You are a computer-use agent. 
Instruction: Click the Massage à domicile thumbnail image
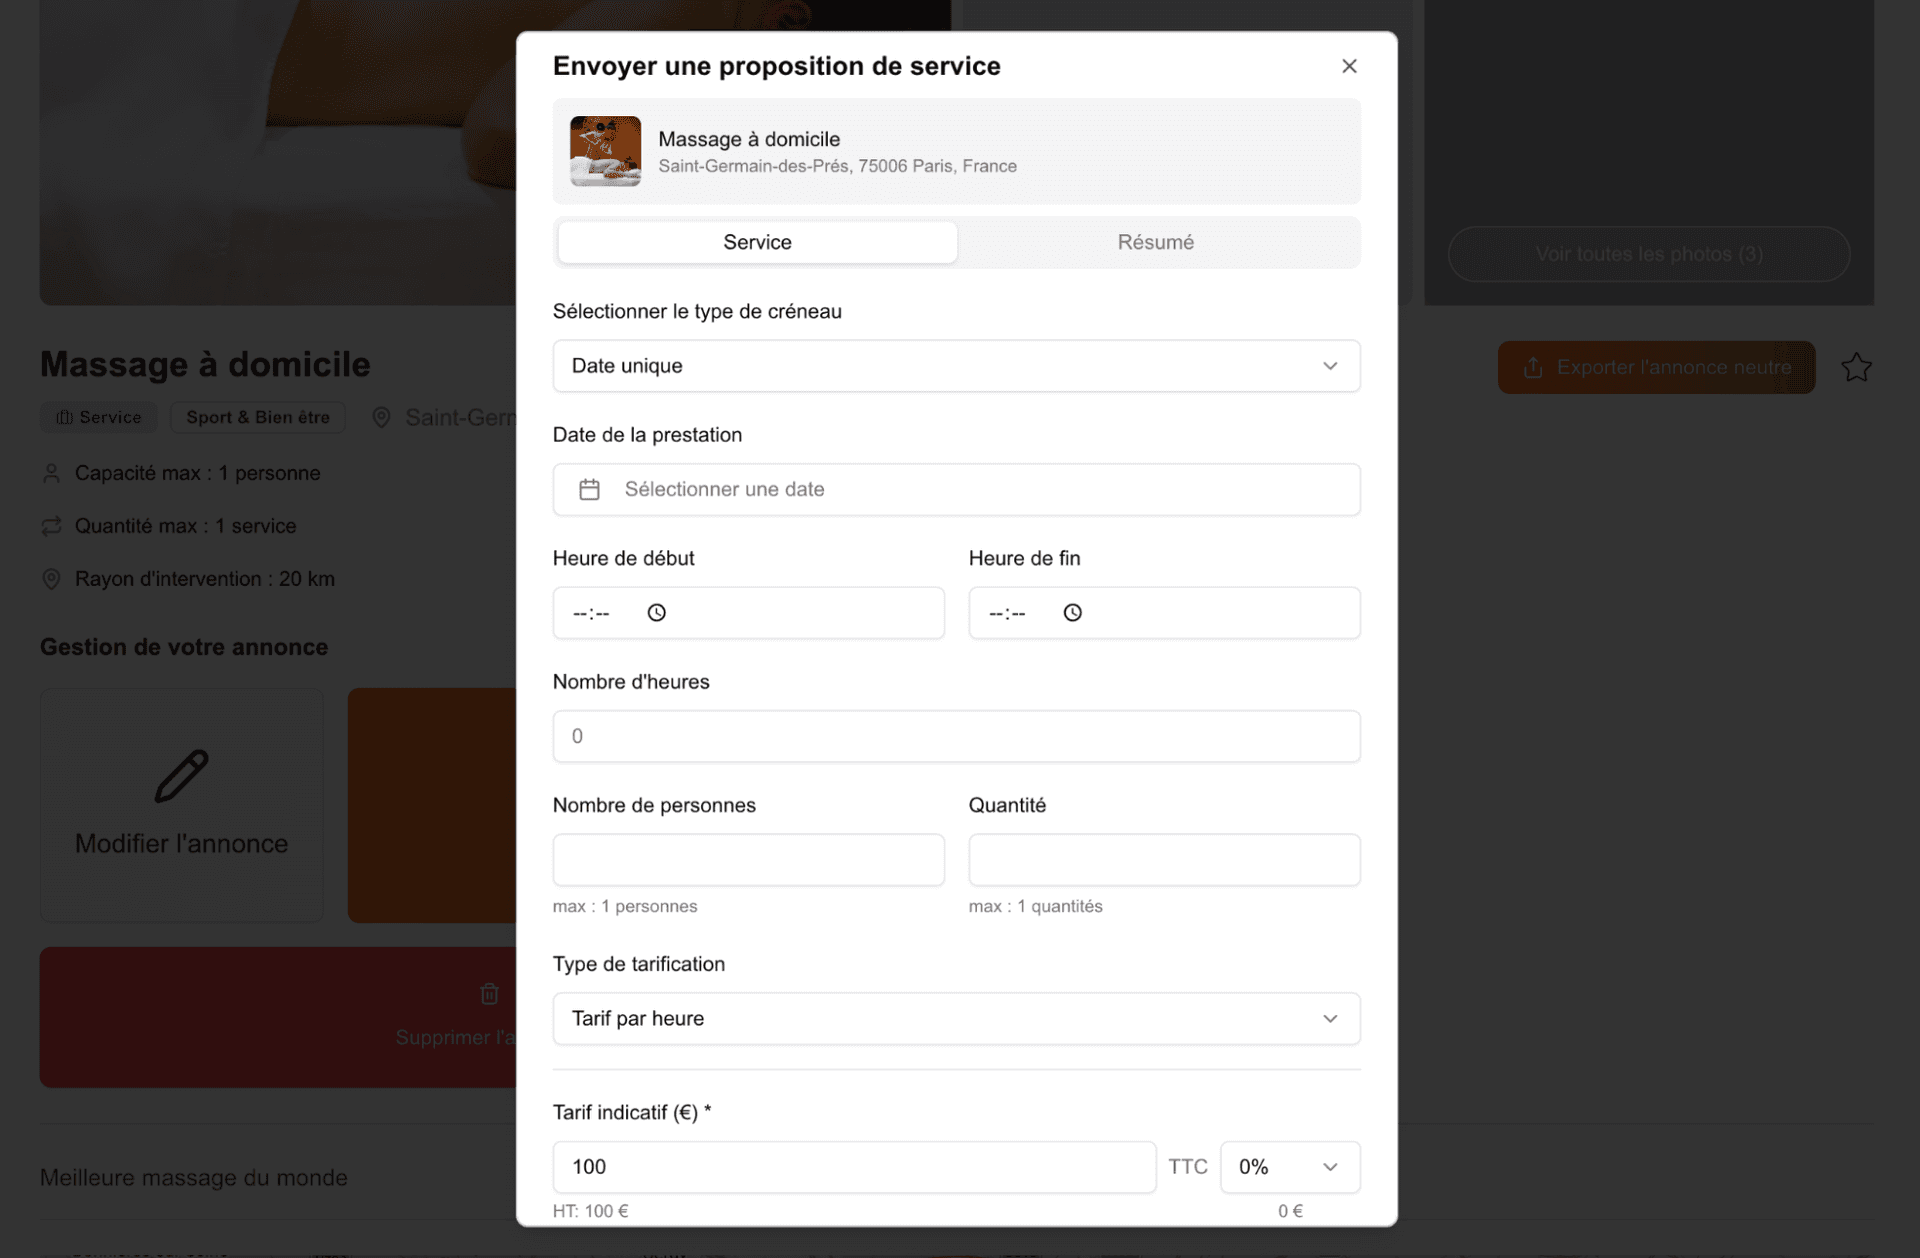(x=605, y=151)
